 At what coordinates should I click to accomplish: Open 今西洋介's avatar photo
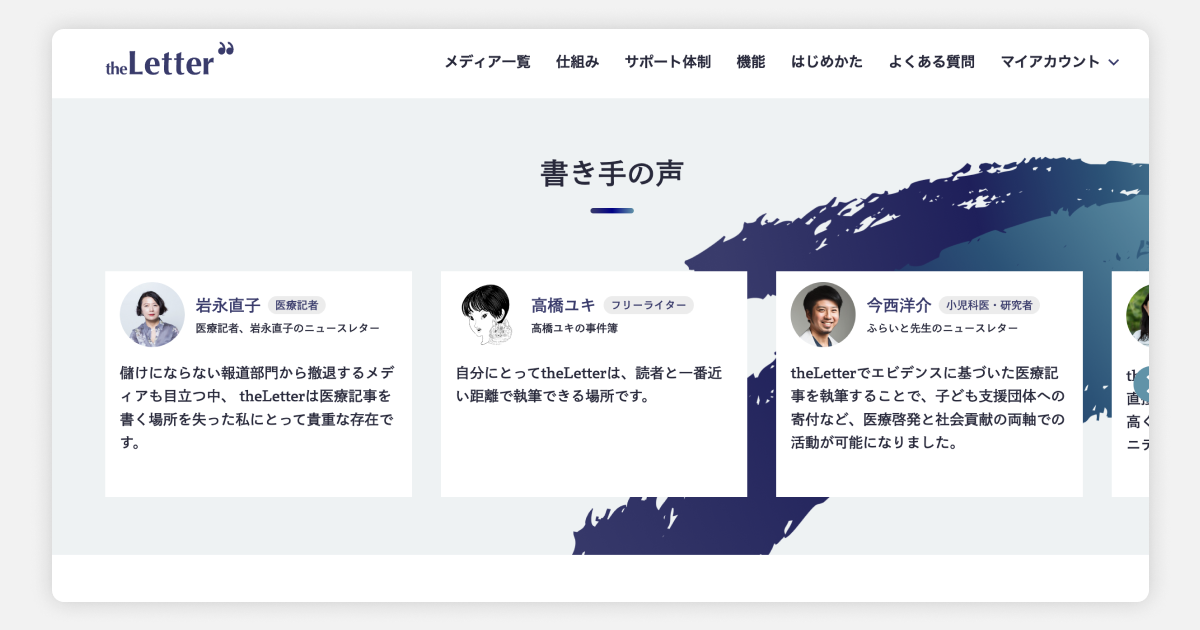(823, 315)
